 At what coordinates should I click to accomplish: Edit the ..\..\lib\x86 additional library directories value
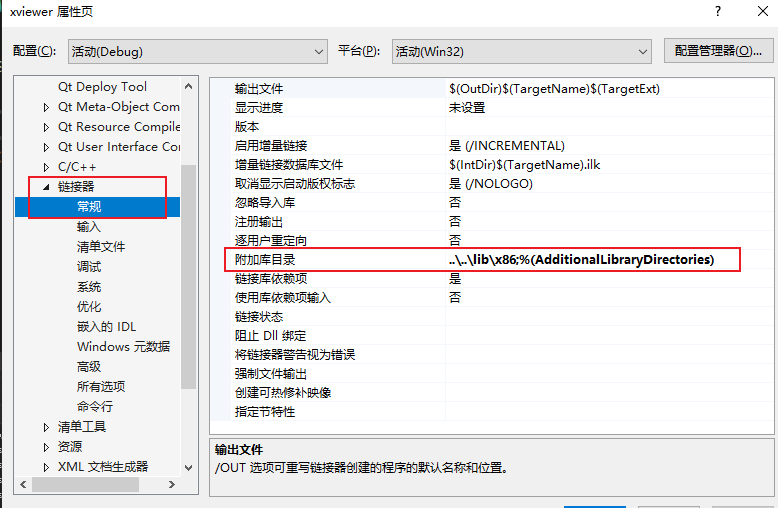click(582, 259)
